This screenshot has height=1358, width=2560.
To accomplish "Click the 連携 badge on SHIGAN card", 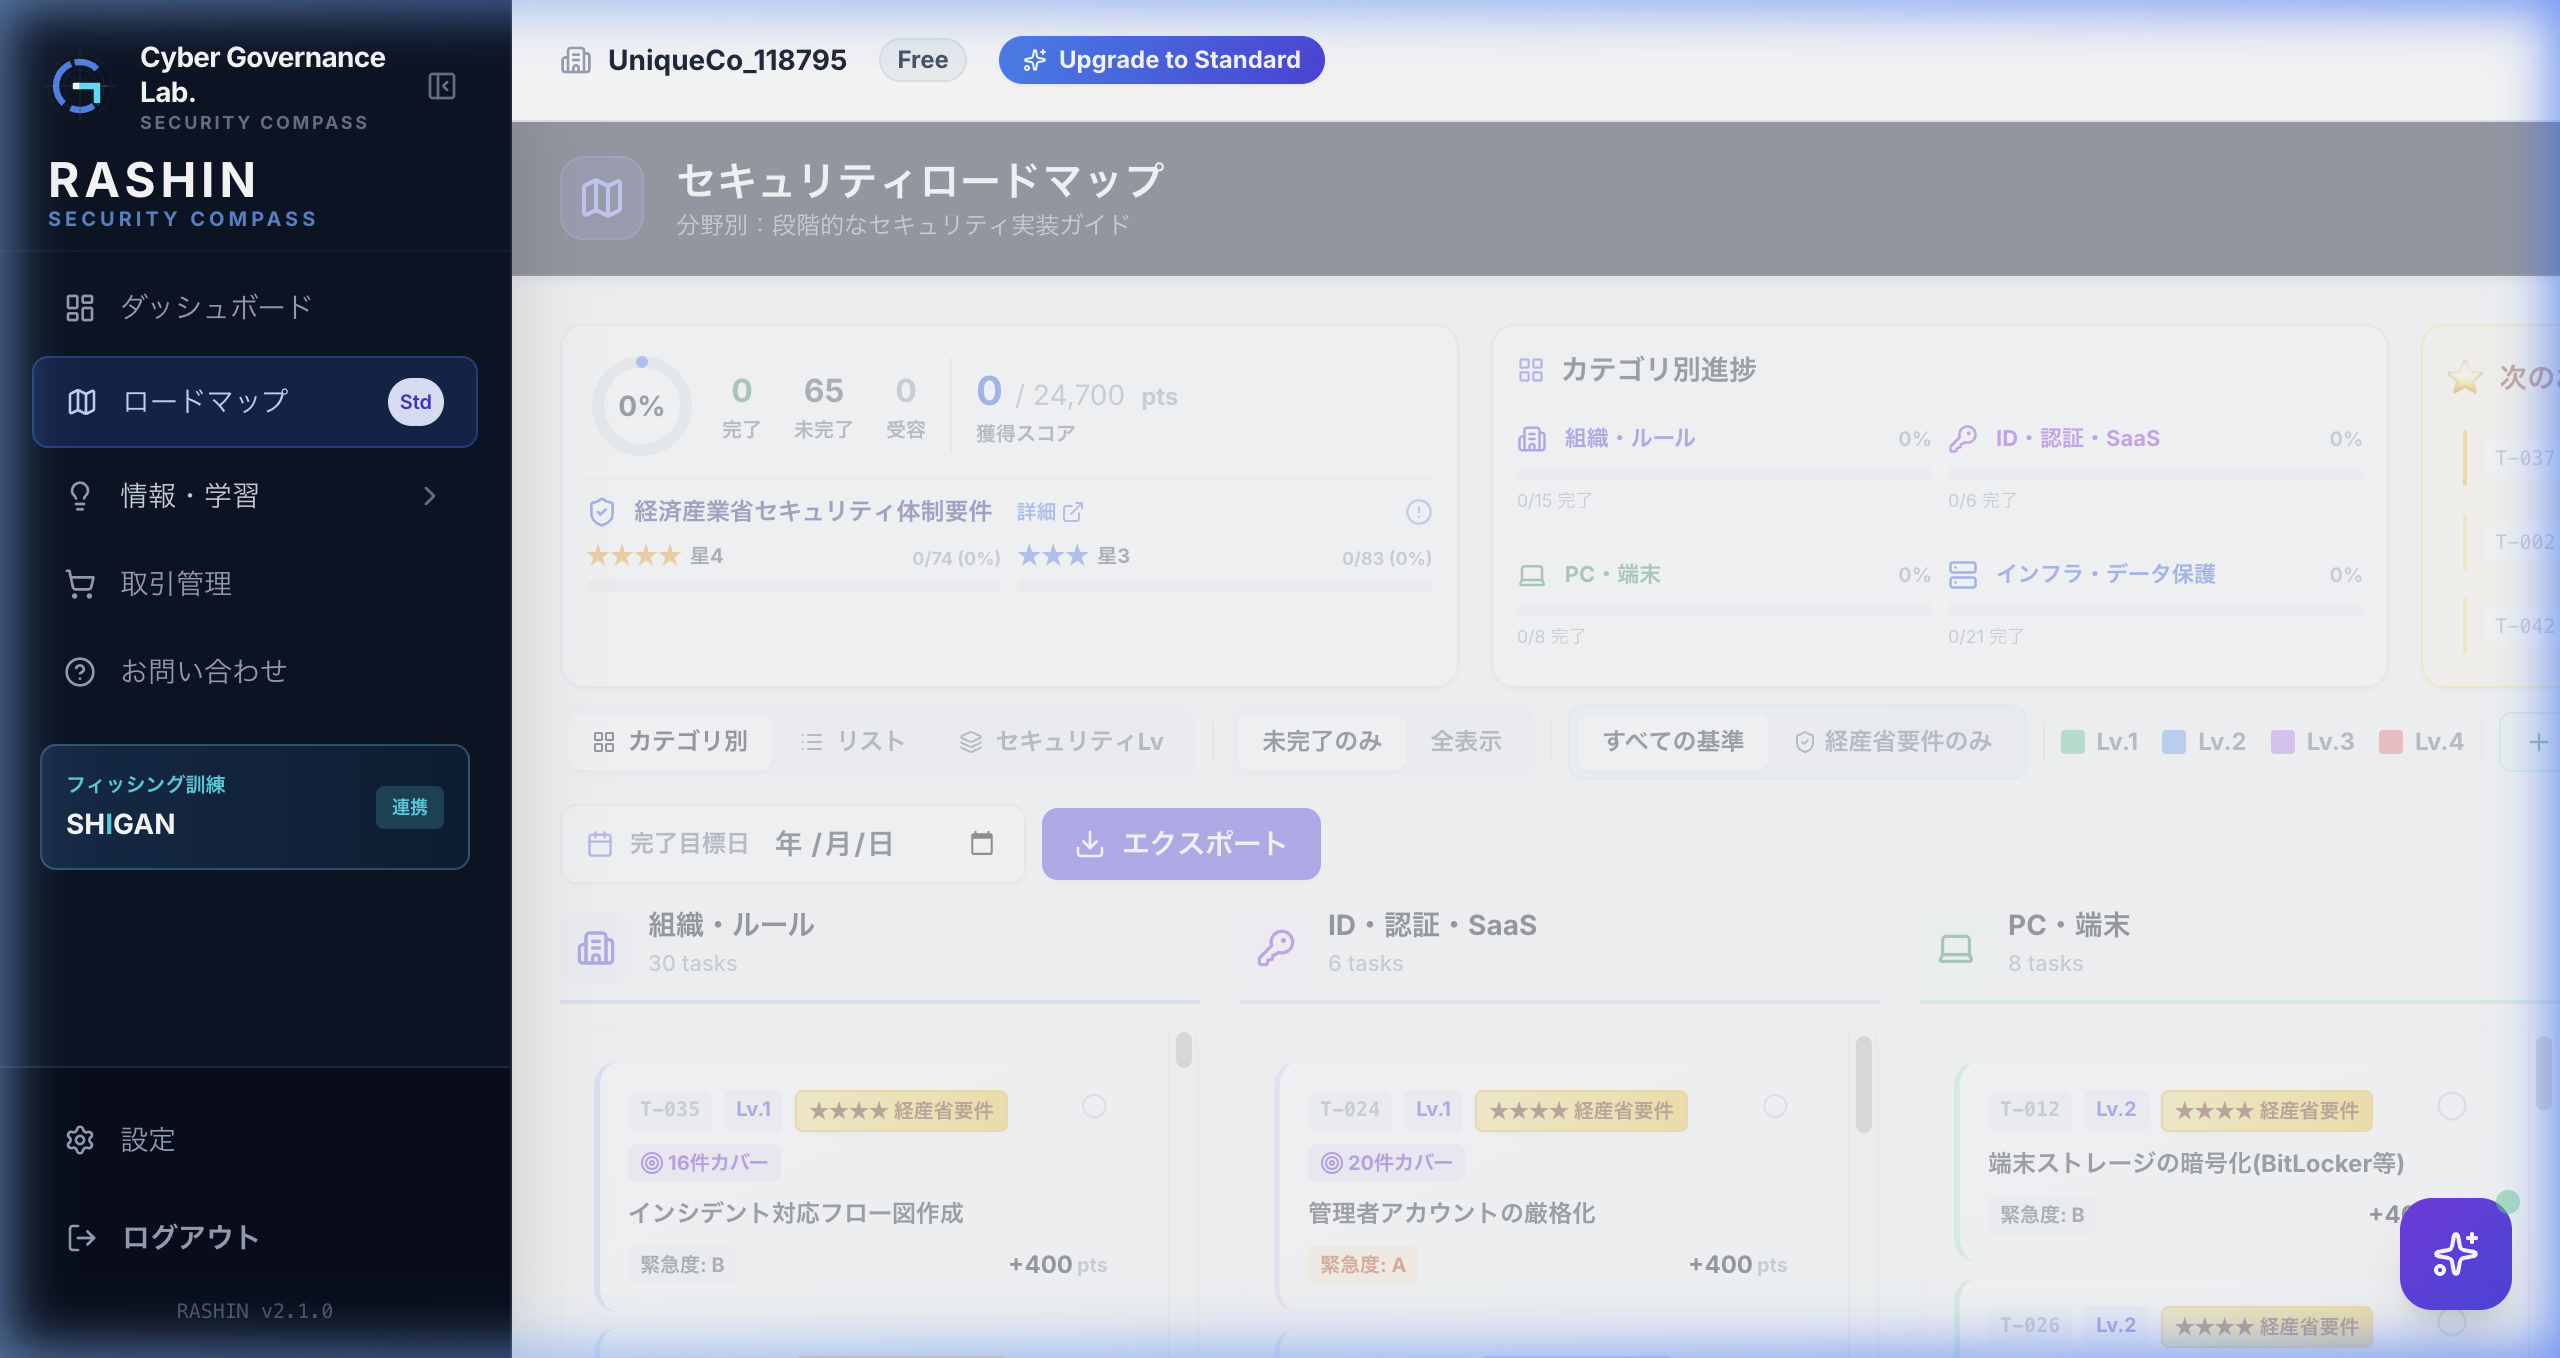I will pyautogui.click(x=410, y=807).
